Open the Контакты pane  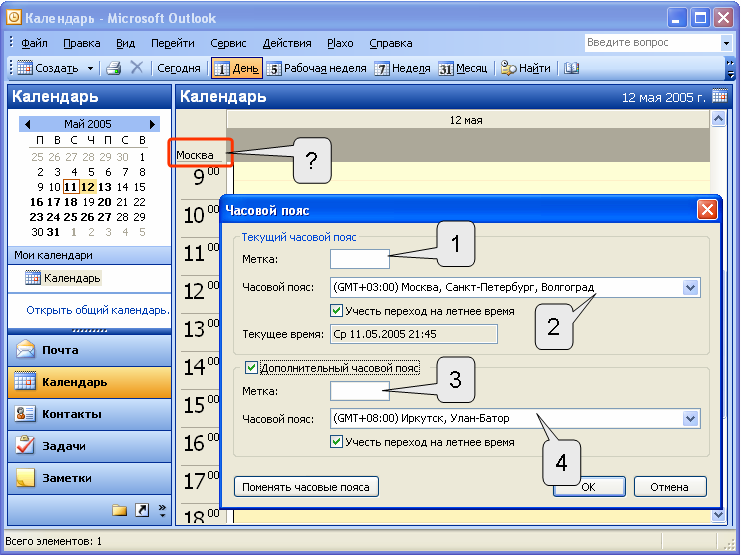click(89, 414)
